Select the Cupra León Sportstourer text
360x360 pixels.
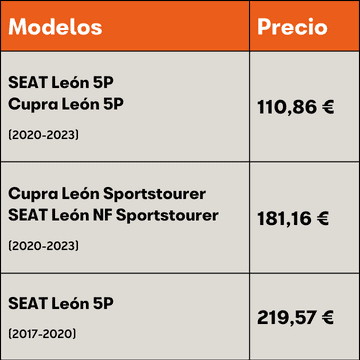107,194
